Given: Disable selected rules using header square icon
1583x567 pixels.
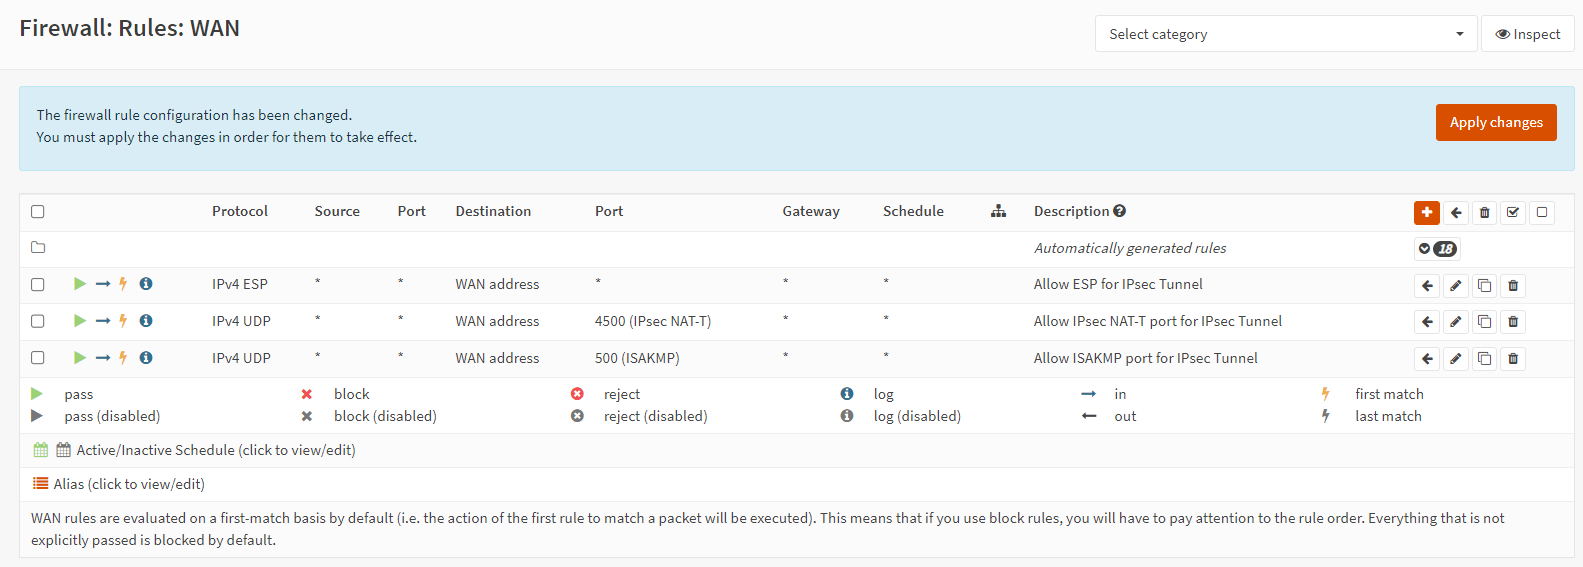Looking at the screenshot, I should (x=1541, y=212).
